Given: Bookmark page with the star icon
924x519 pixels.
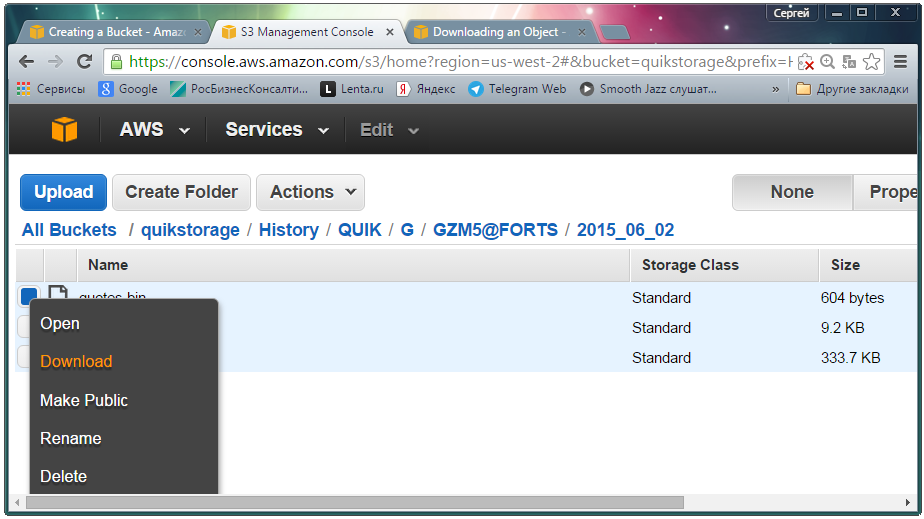Looking at the screenshot, I should coord(872,61).
